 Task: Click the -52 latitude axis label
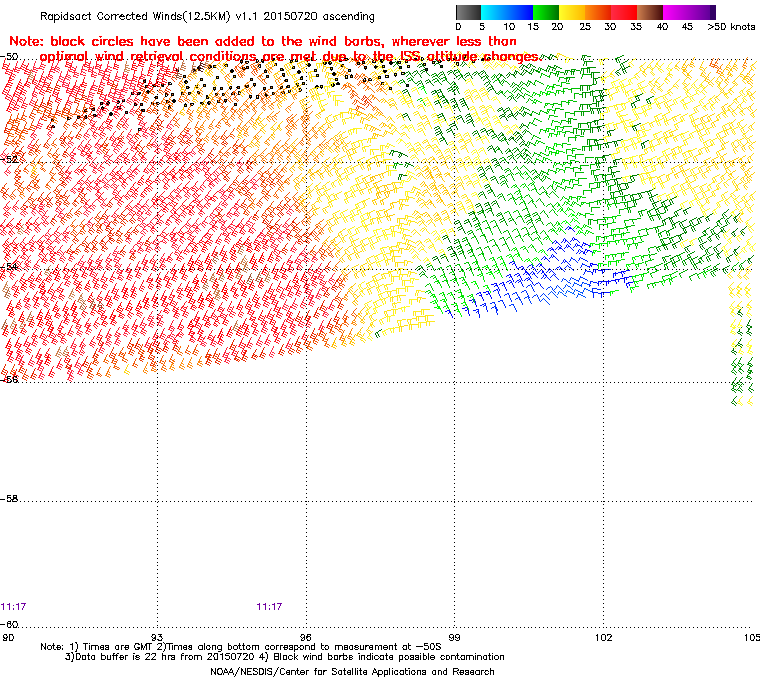(x=9, y=160)
